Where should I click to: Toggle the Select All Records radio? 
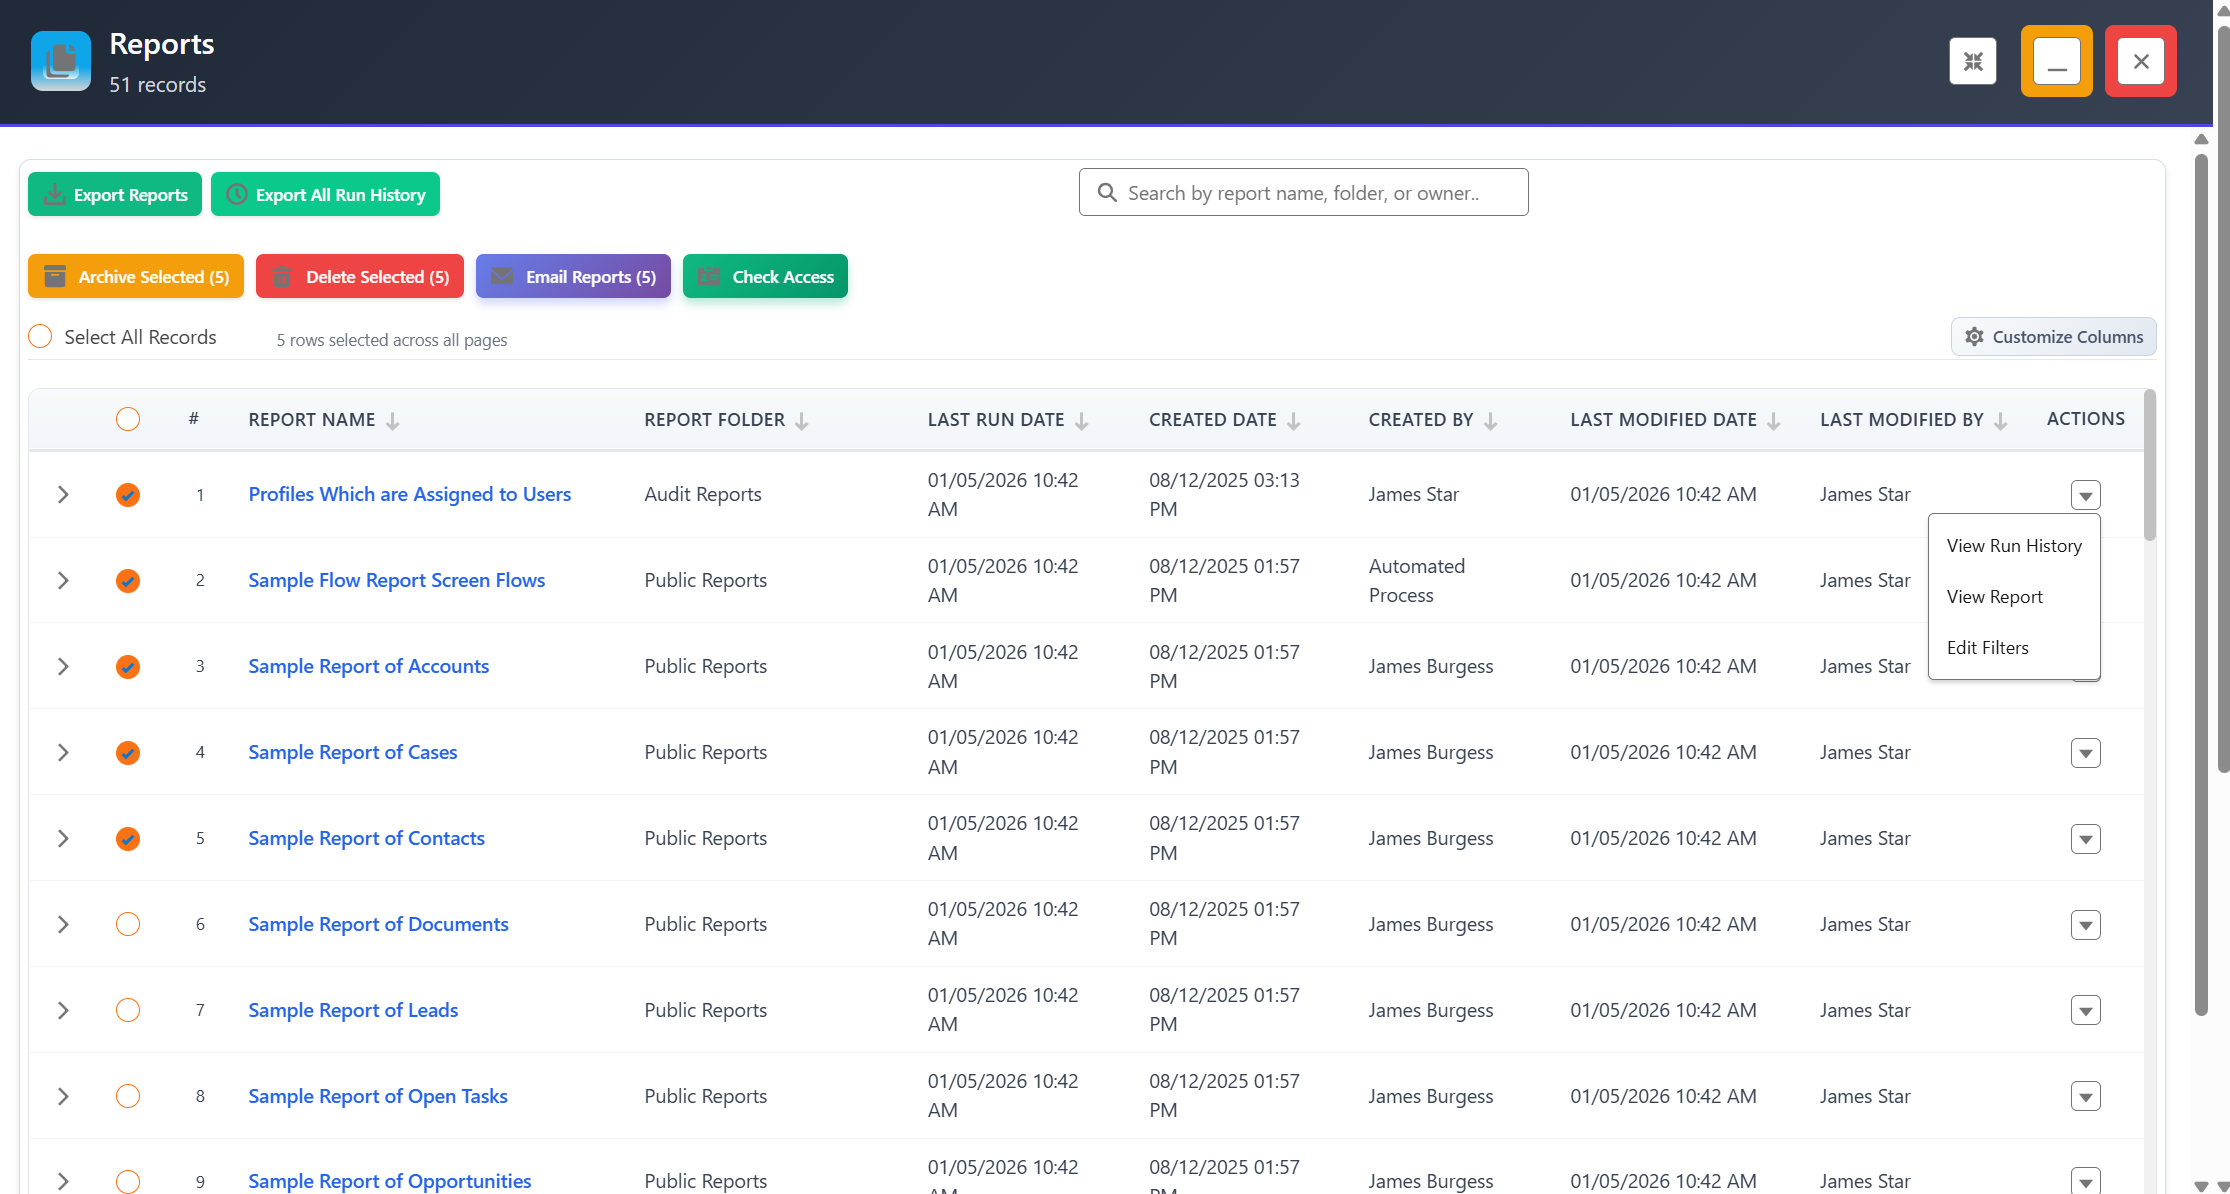coord(40,336)
